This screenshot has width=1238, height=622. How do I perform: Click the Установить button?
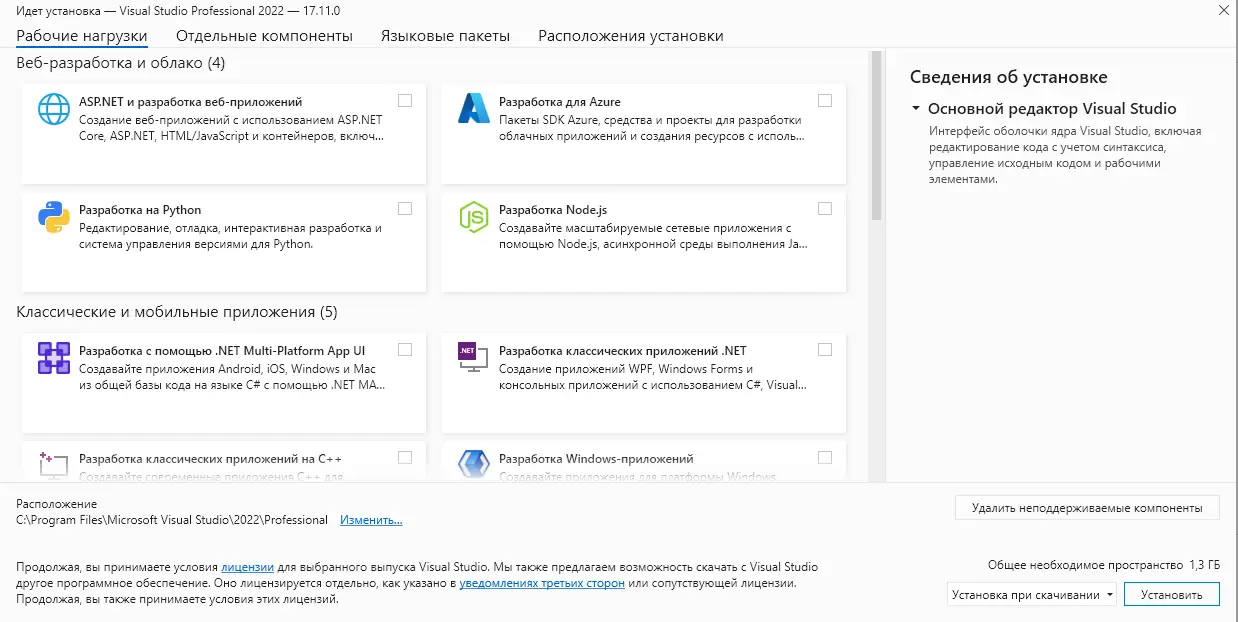coord(1172,594)
